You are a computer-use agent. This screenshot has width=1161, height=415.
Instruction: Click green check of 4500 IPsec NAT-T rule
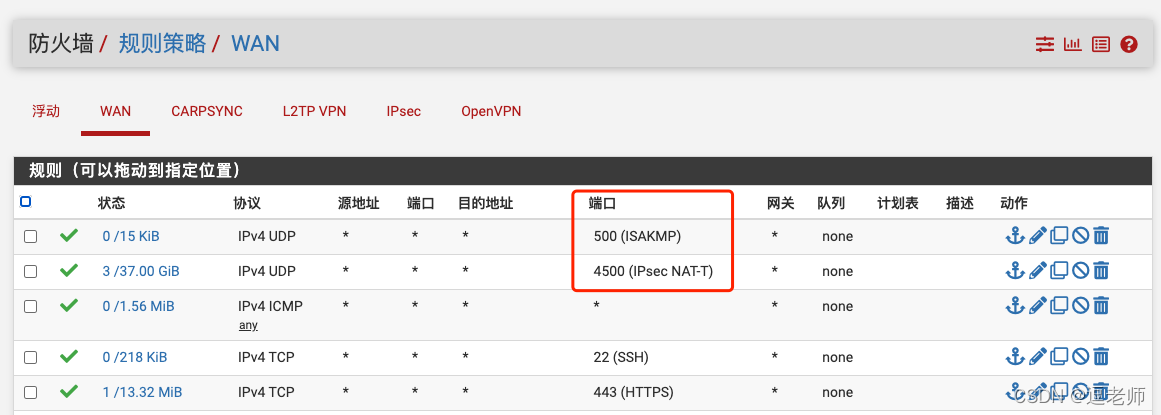point(69,270)
